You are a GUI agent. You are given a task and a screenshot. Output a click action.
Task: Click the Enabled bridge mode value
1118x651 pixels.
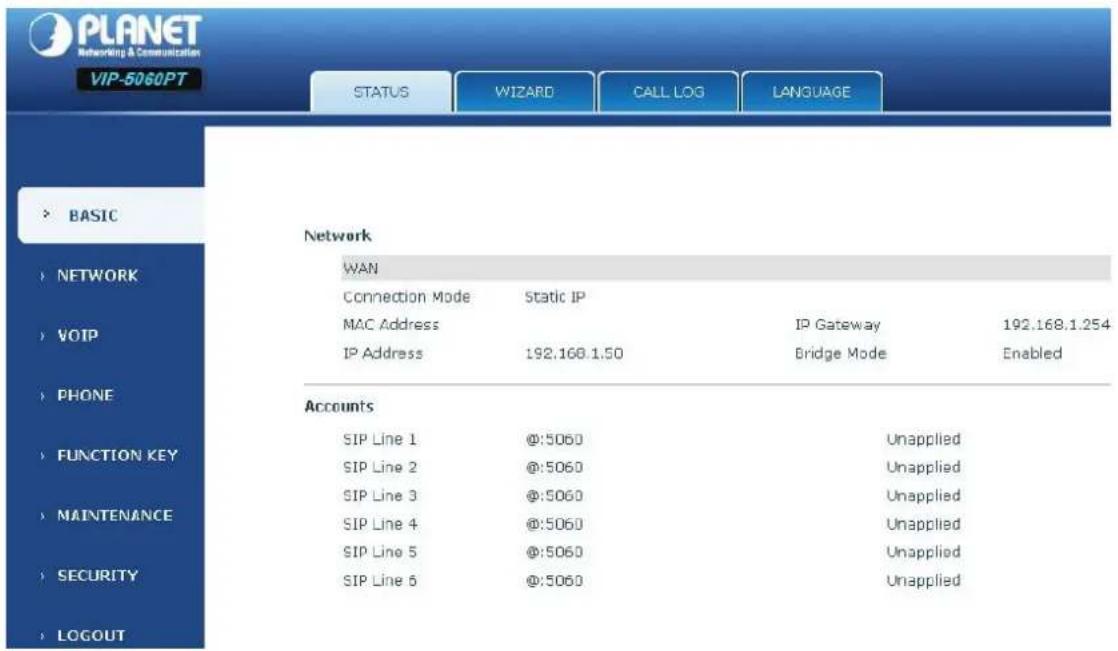tap(1032, 353)
